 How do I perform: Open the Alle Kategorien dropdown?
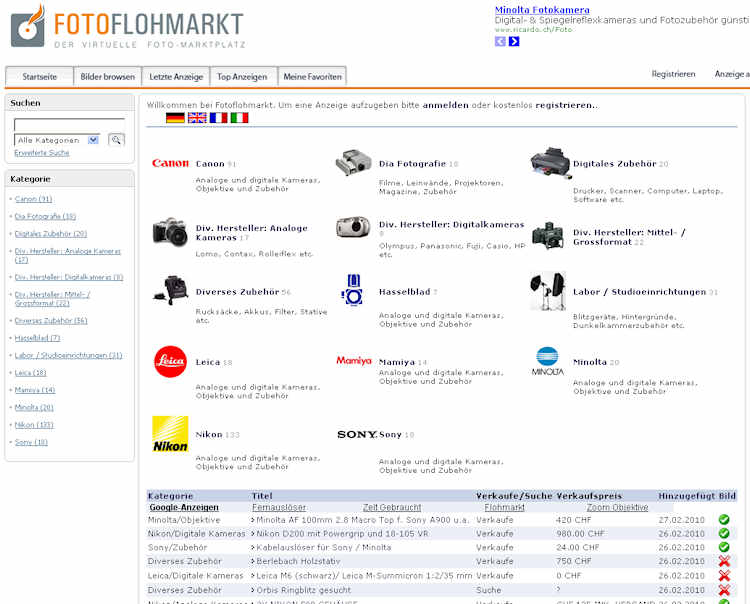pyautogui.click(x=57, y=140)
